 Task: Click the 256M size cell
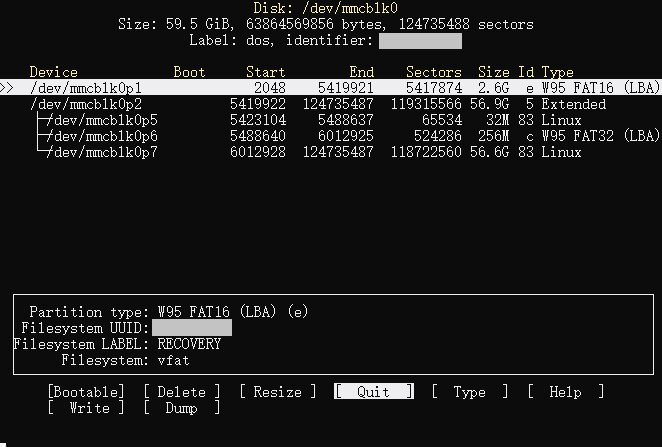(x=494, y=136)
